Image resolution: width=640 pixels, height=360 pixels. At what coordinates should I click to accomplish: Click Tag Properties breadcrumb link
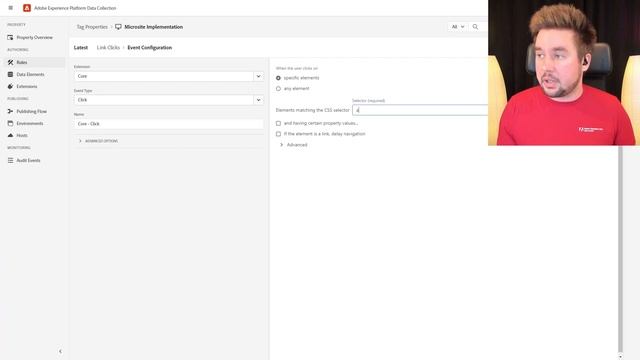92,27
